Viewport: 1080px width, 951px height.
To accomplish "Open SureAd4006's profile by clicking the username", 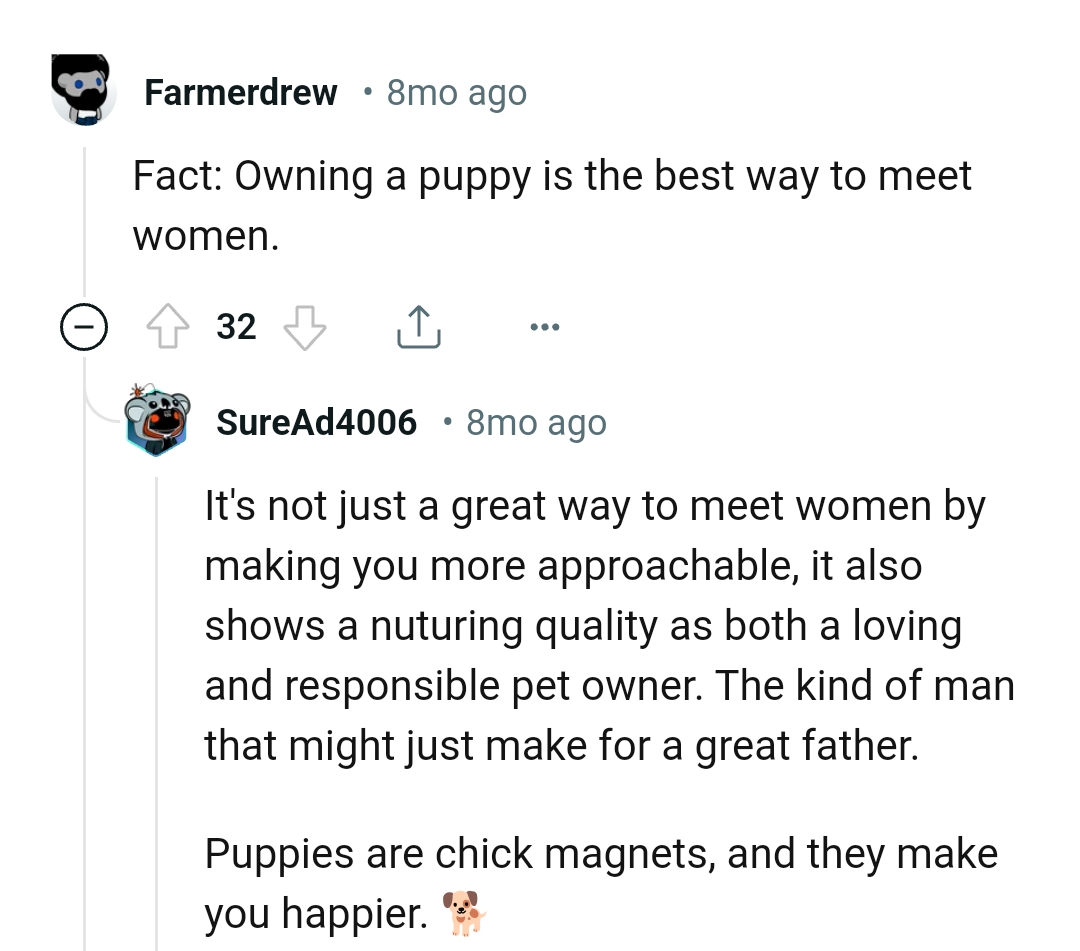I will click(317, 421).
